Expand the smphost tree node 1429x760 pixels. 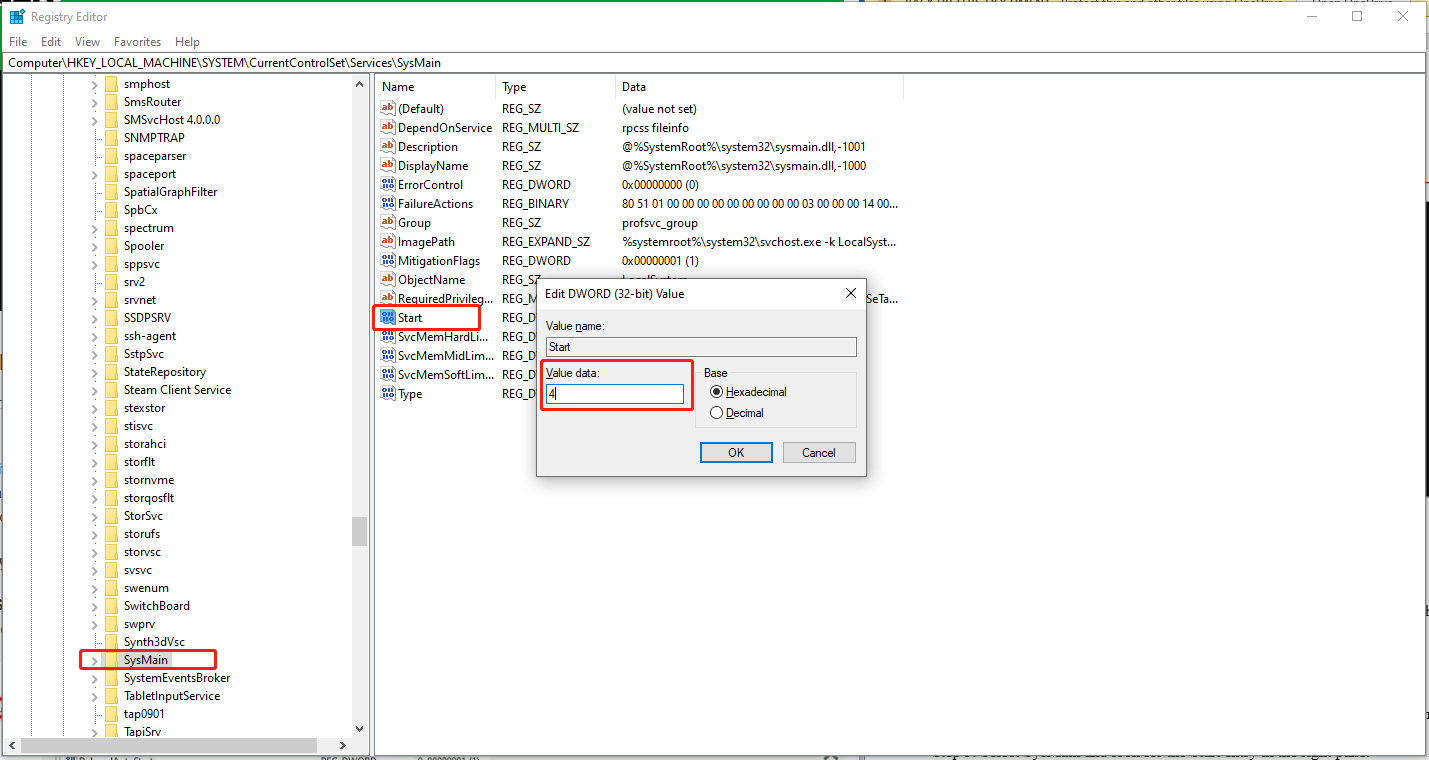pos(94,84)
